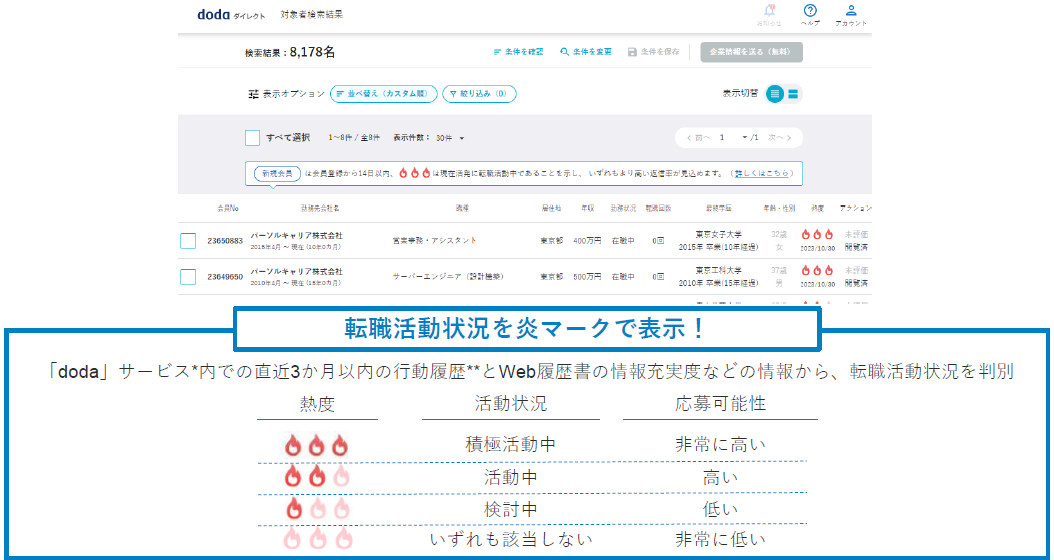Open 絞り込み（0） filter options
Image resolution: width=1054 pixels, height=560 pixels.
pos(479,94)
